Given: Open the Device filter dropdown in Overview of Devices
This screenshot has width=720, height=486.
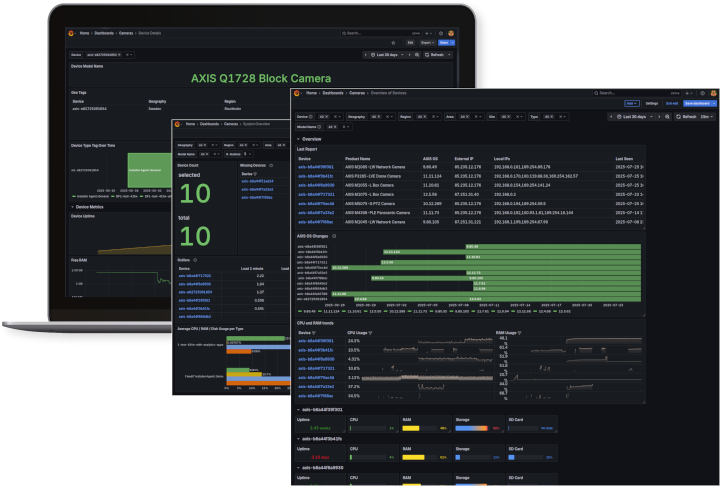Looking at the screenshot, I should [x=340, y=117].
